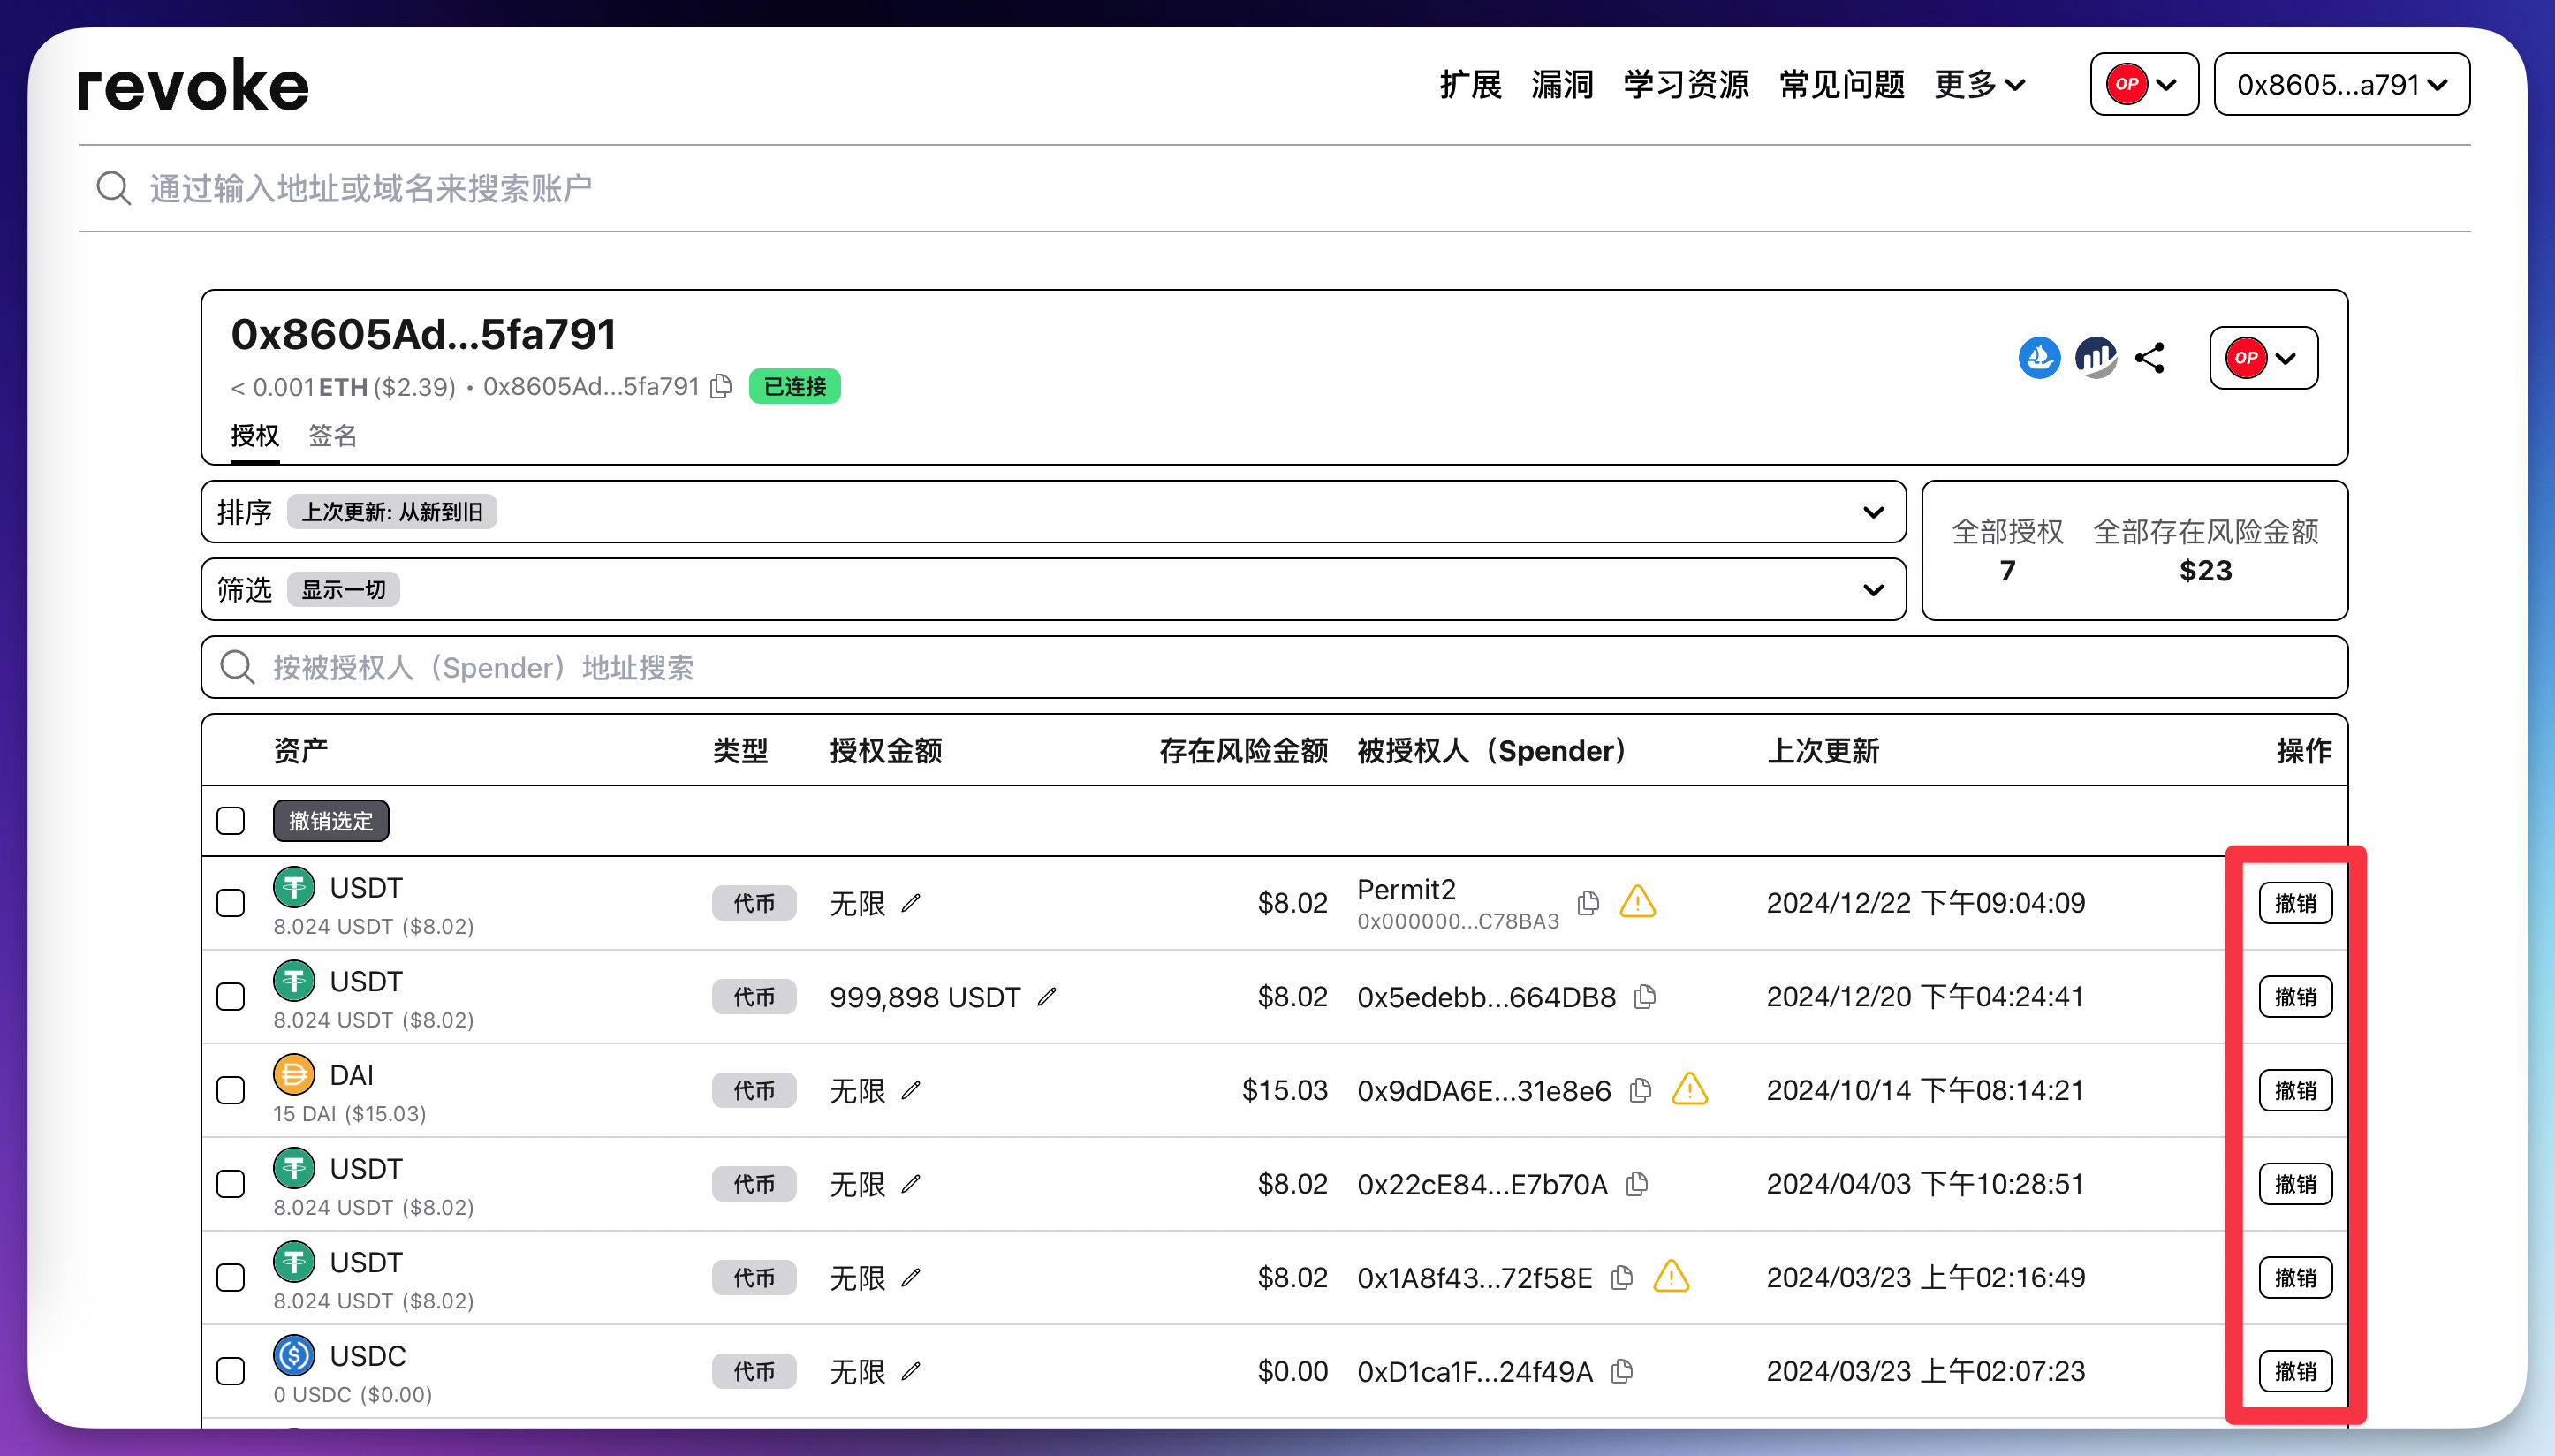This screenshot has height=1456, width=2555.
Task: Copy the account address 0x8605Ad...5fa791
Action: [x=721, y=386]
